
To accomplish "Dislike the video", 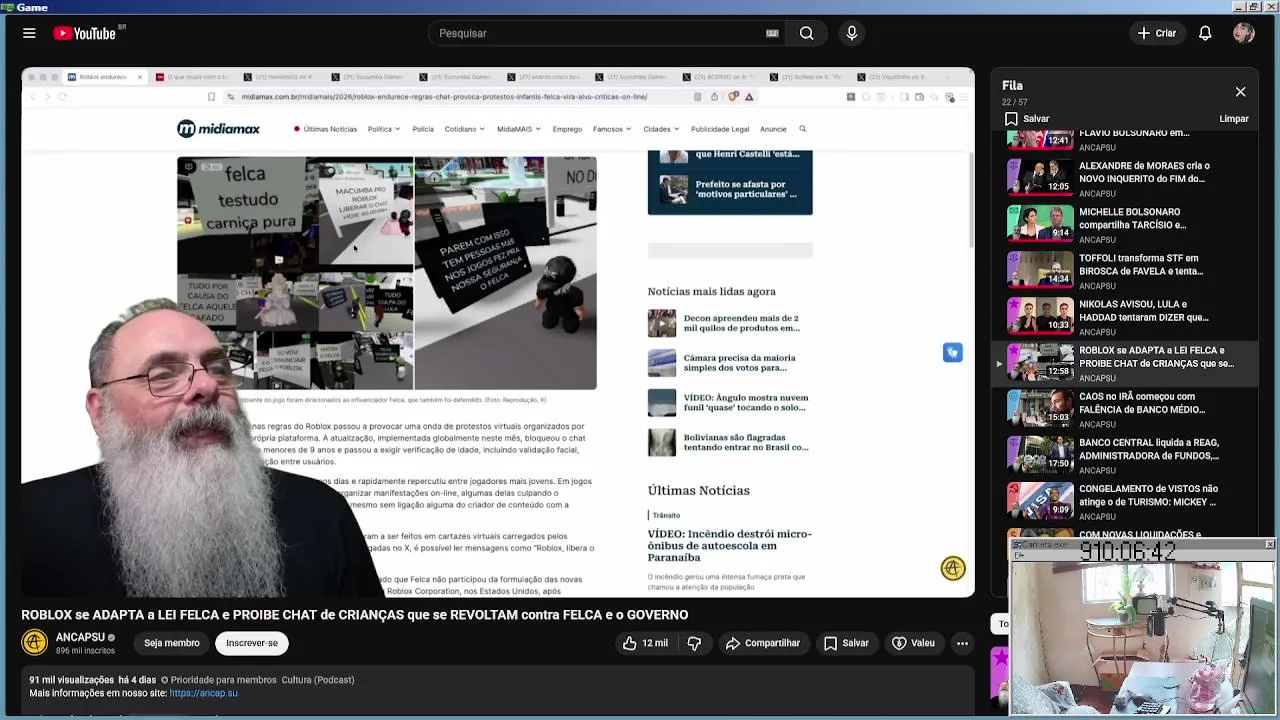I will coord(694,643).
